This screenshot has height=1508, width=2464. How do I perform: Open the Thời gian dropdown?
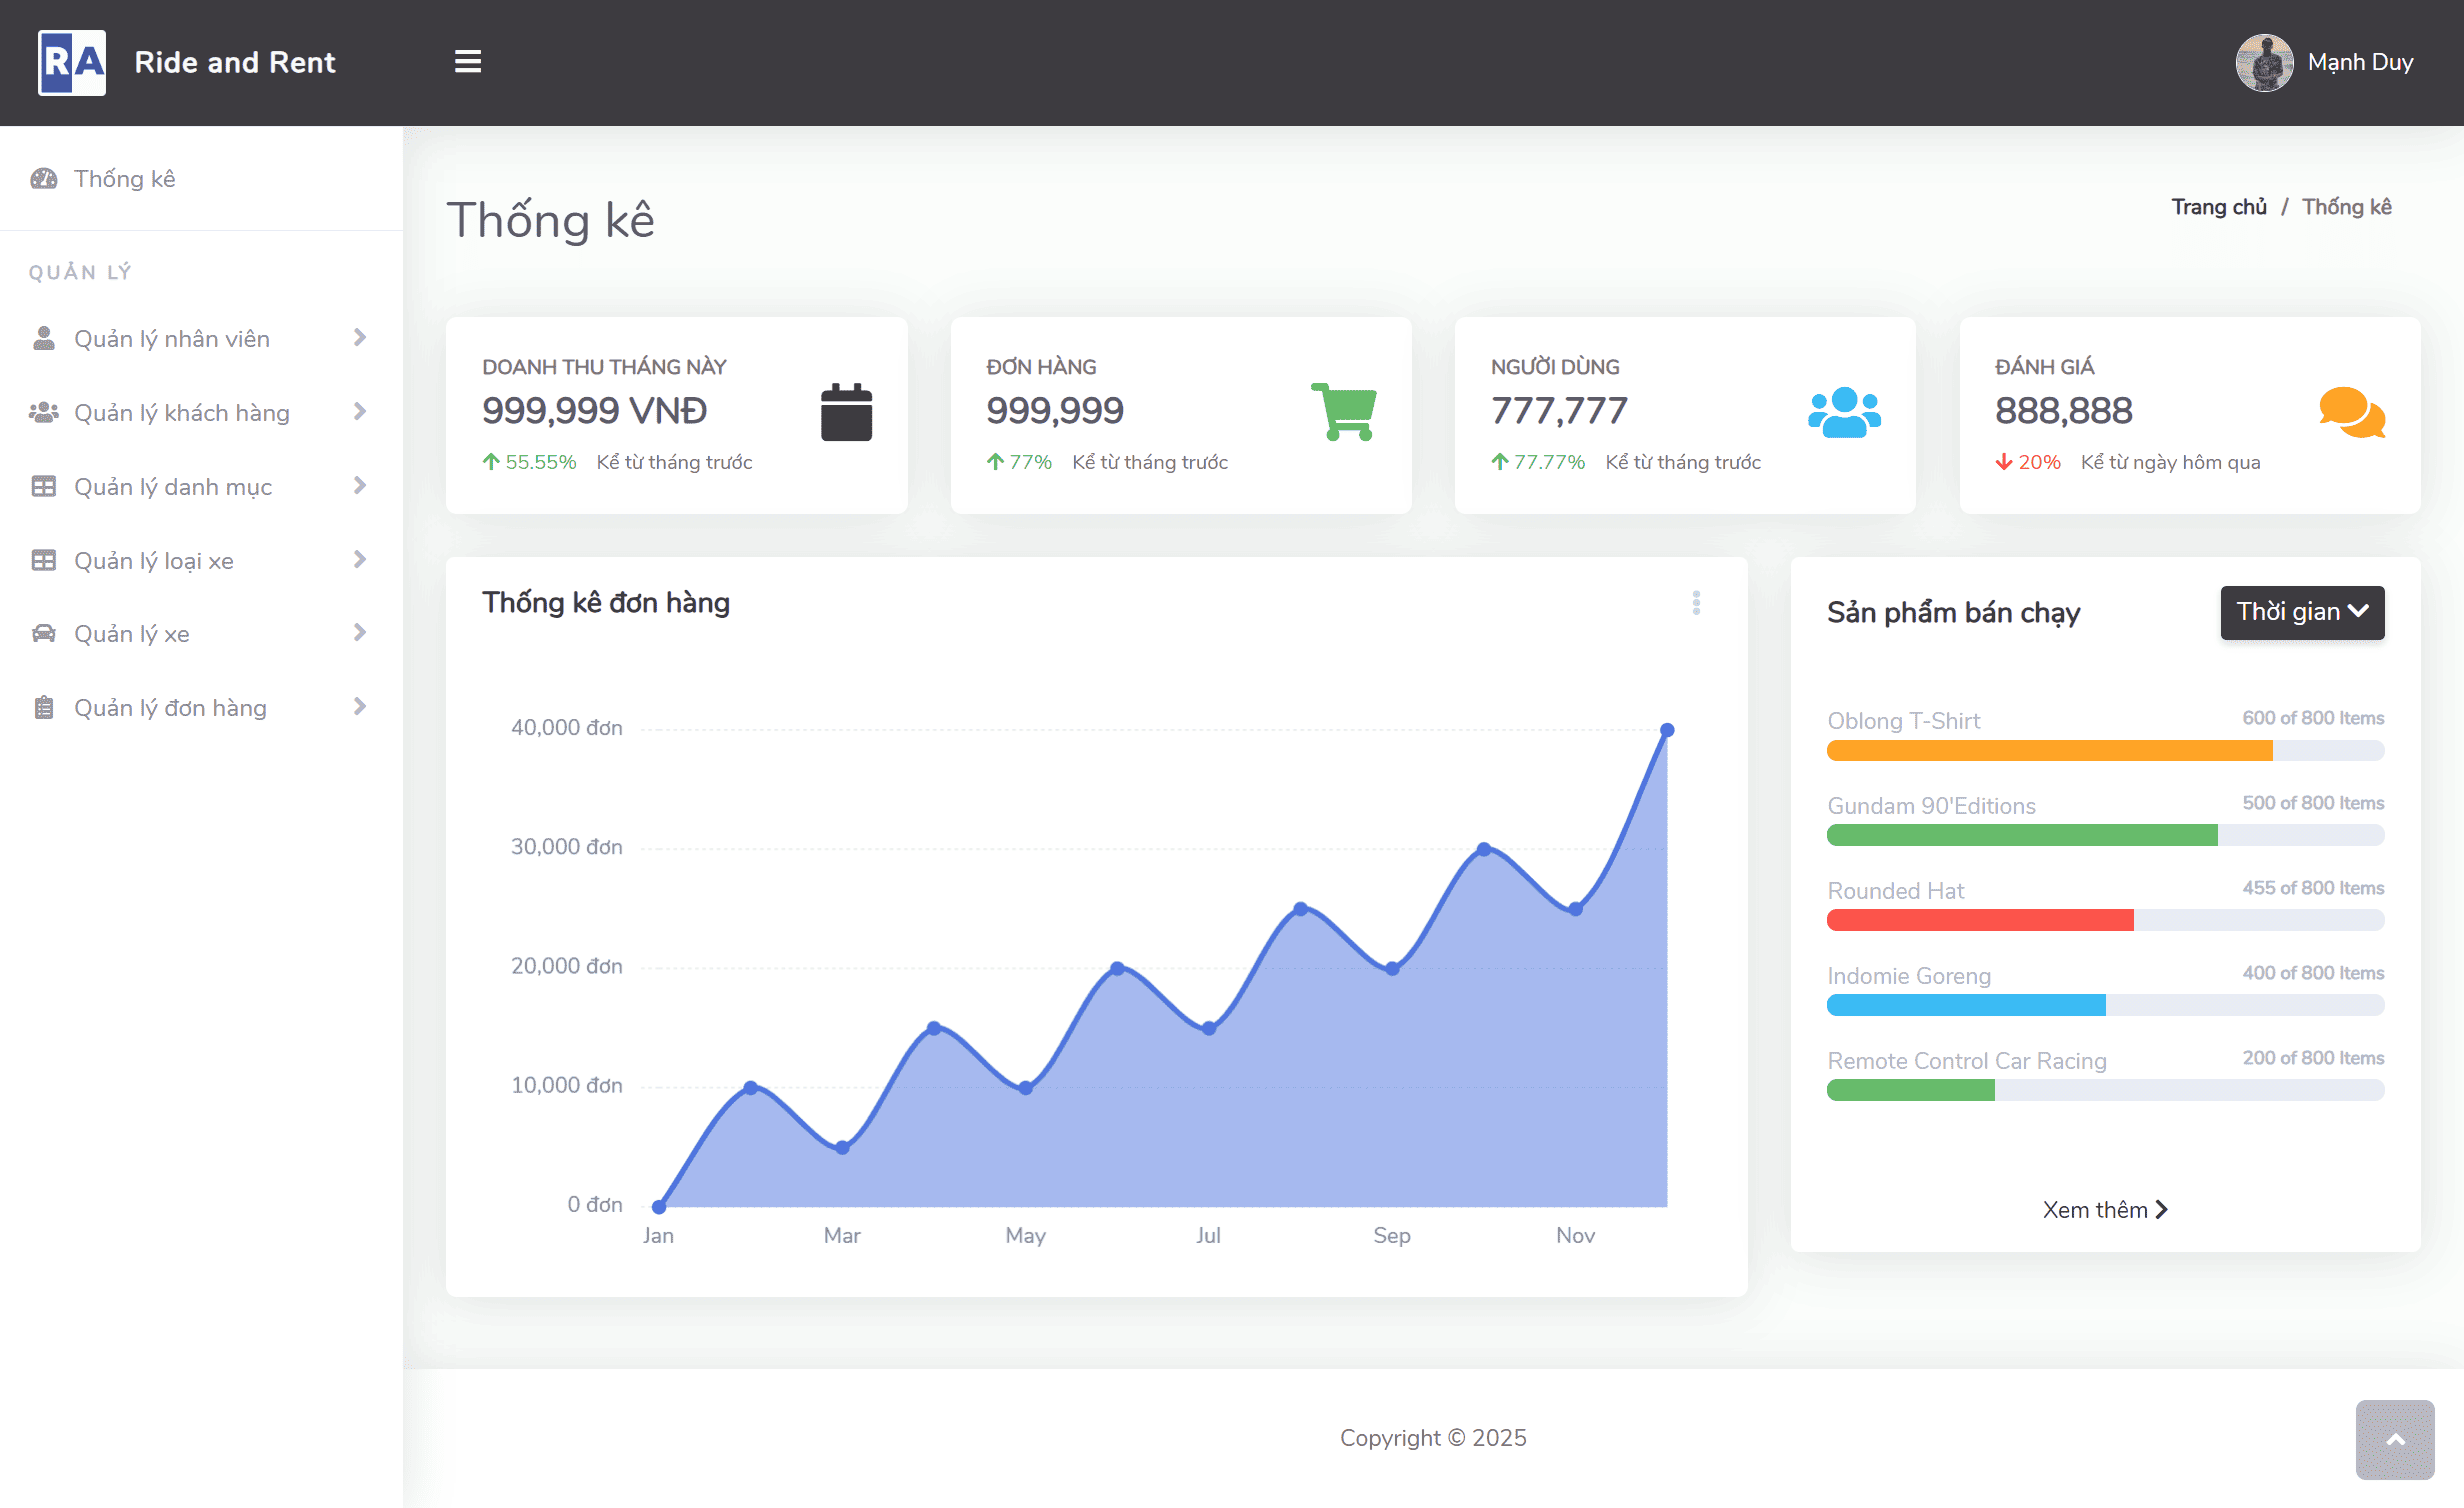(x=2302, y=612)
